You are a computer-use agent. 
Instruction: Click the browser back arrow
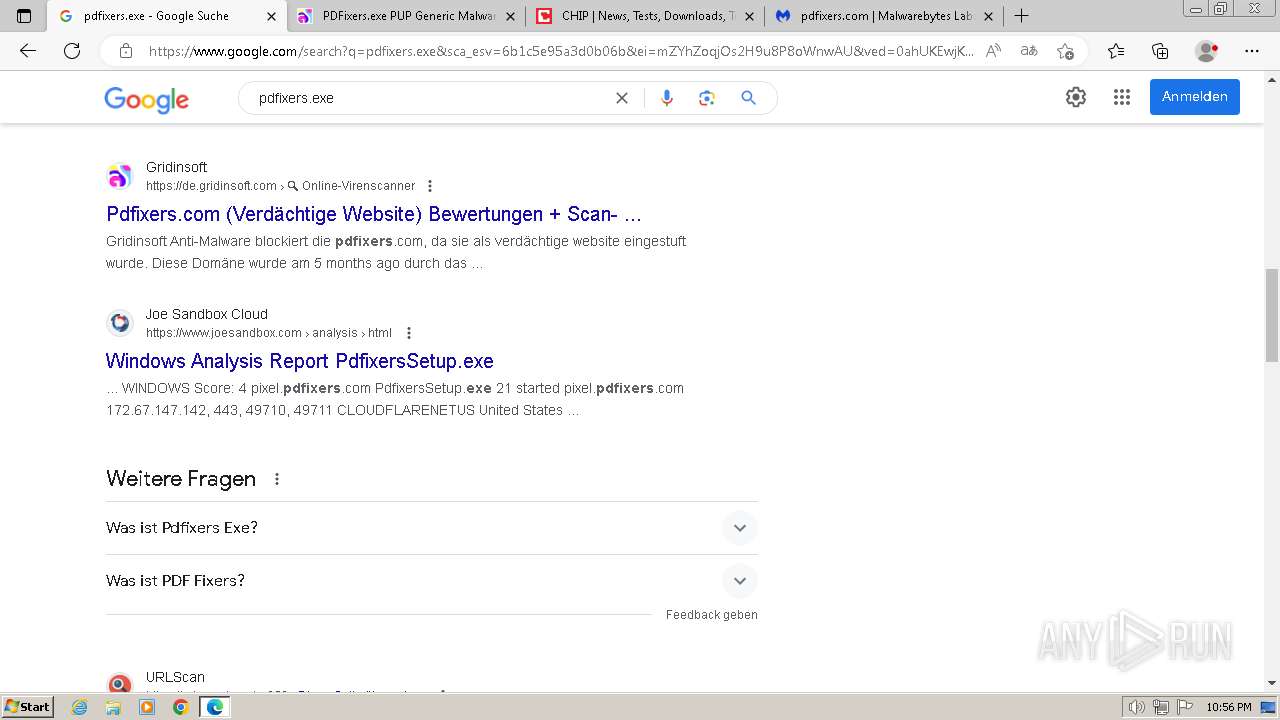(28, 51)
